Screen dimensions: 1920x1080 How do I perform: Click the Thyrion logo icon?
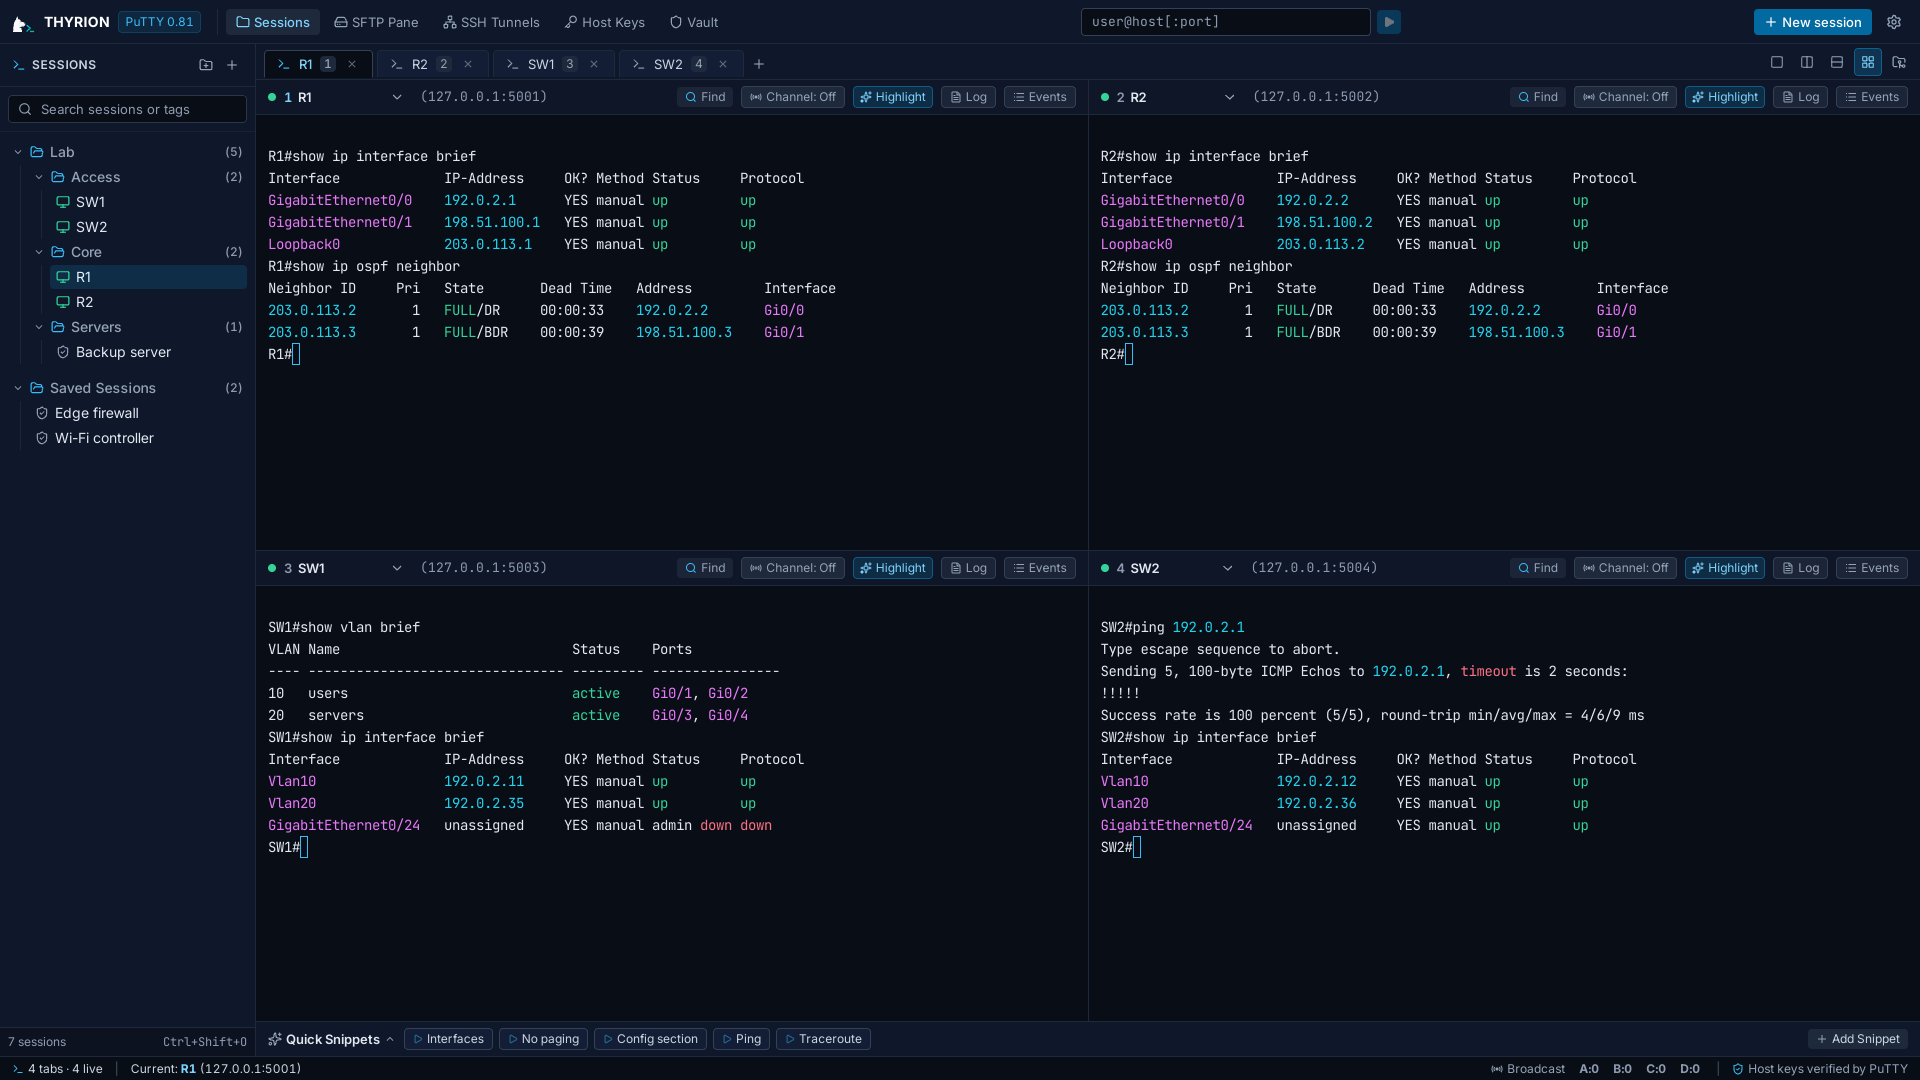(22, 23)
